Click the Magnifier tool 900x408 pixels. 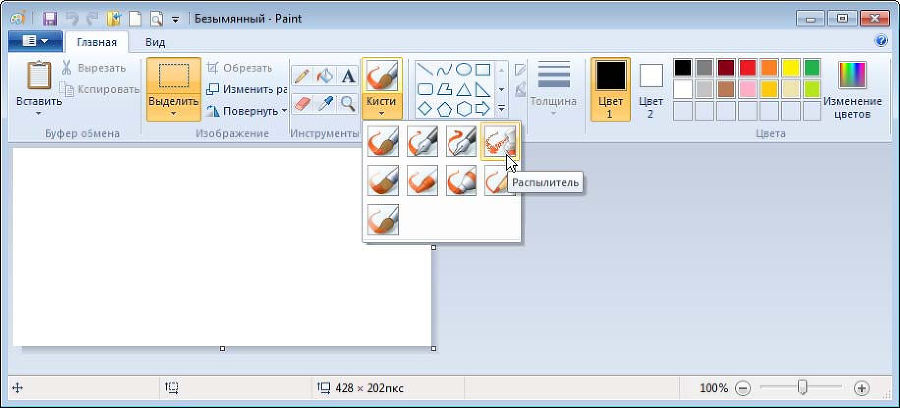(x=348, y=103)
